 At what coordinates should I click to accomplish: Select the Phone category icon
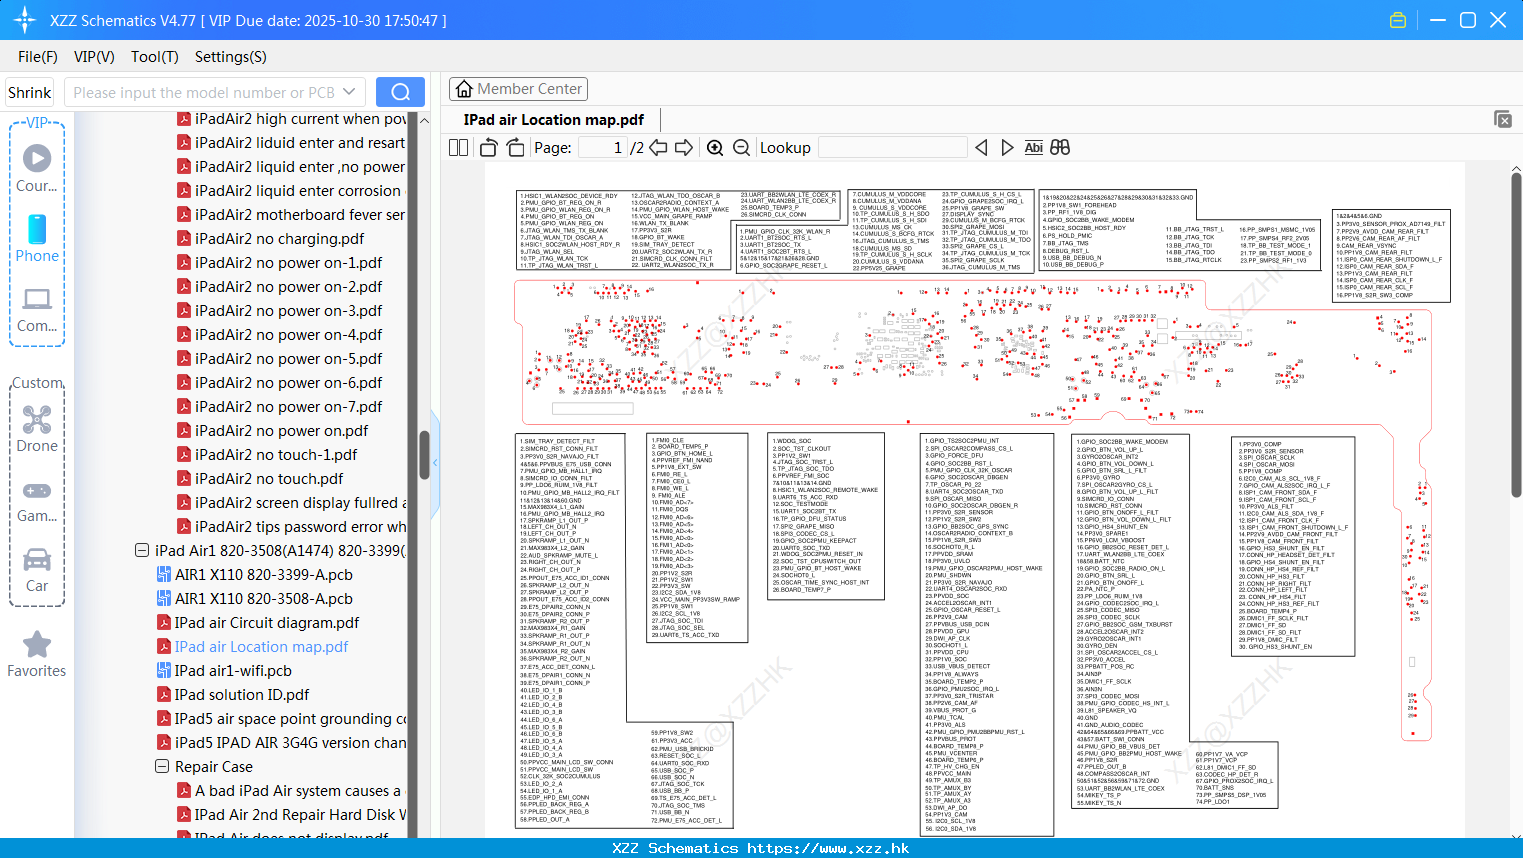point(37,238)
